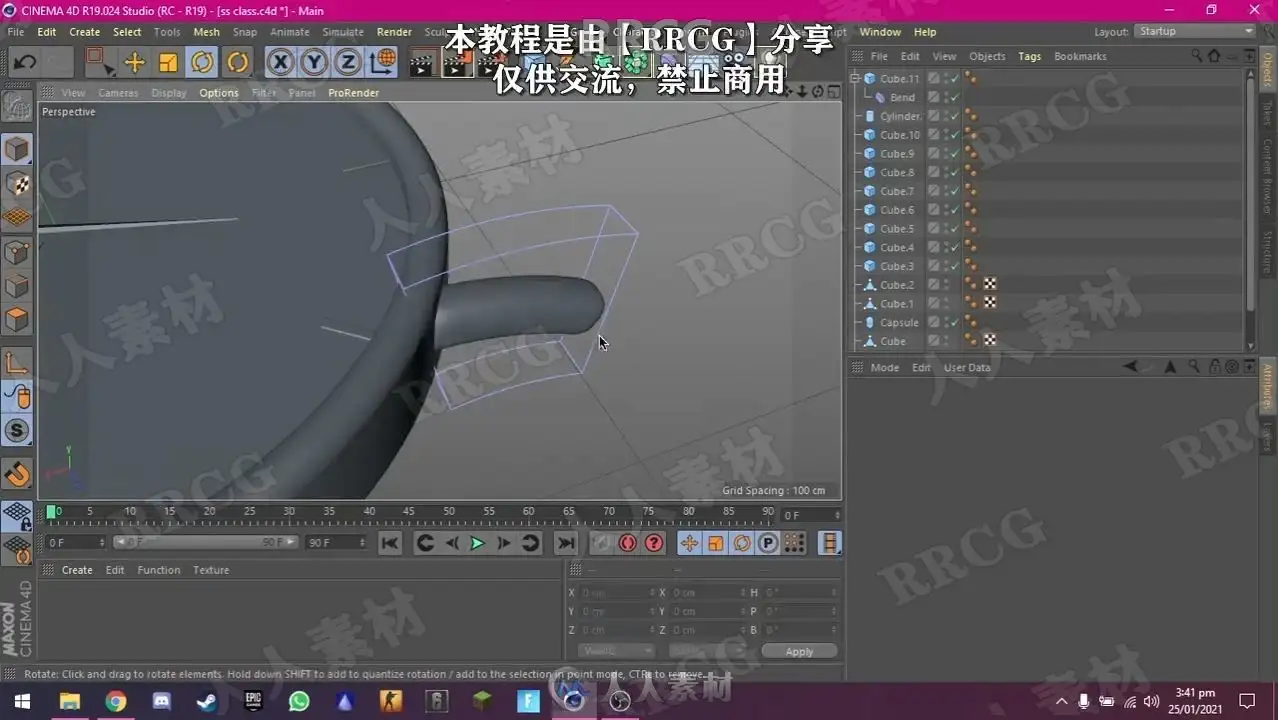Toggle Position keyframe recording icon
Image resolution: width=1278 pixels, height=720 pixels.
689,543
